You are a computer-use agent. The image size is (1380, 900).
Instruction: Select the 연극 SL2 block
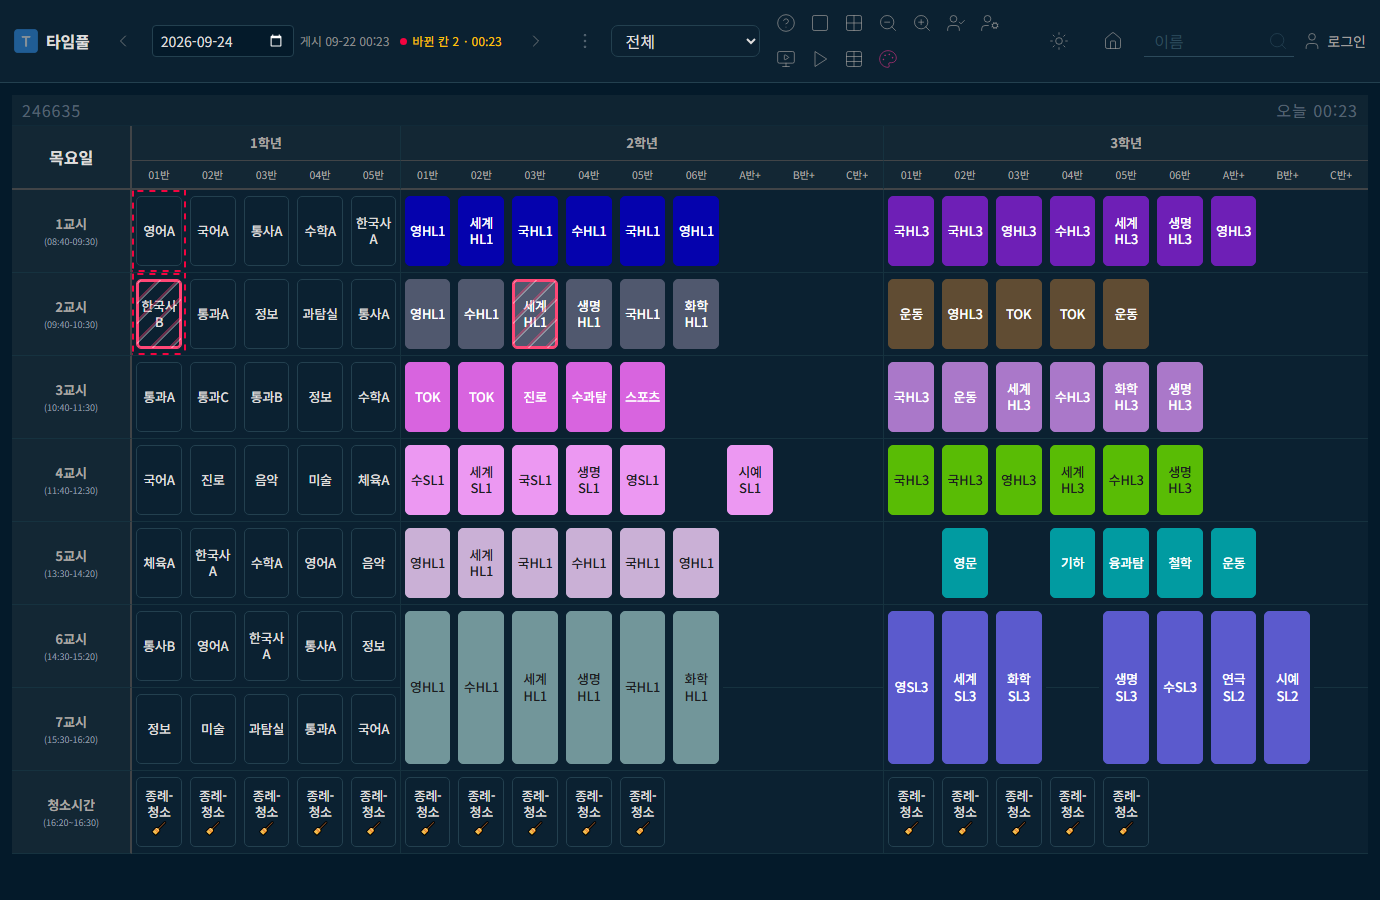click(x=1234, y=687)
